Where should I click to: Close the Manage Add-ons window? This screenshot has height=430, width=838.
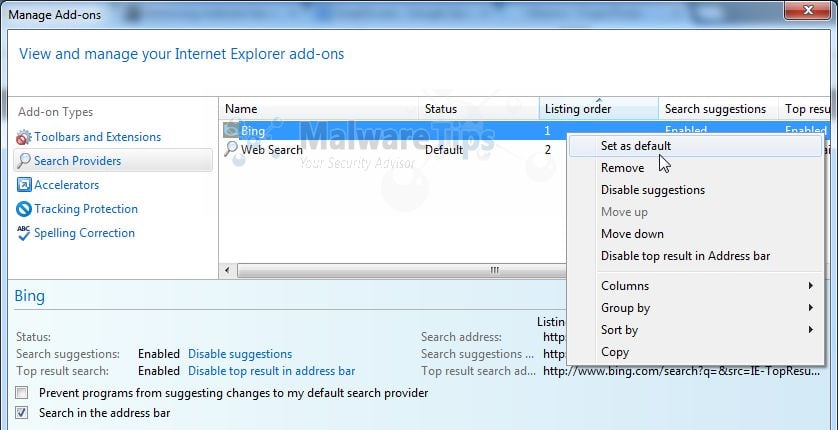point(808,10)
